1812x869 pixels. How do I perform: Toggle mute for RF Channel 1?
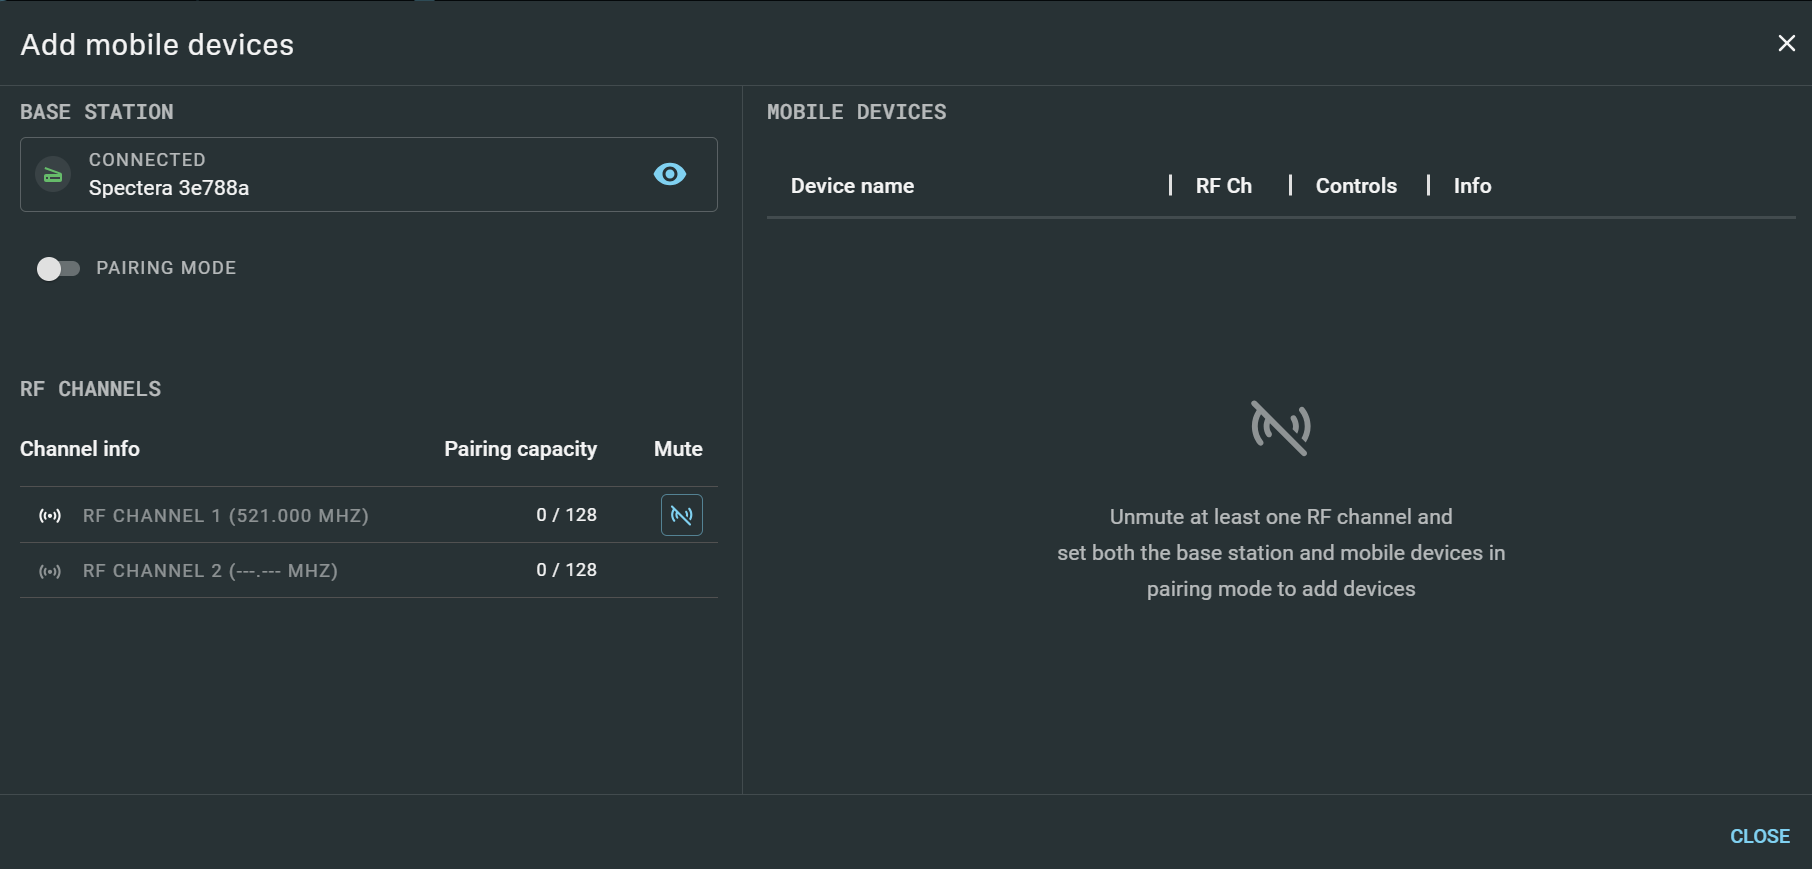[x=681, y=515]
